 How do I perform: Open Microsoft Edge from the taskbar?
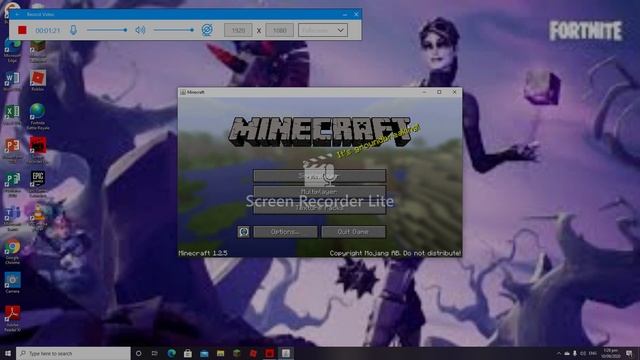pos(171,353)
